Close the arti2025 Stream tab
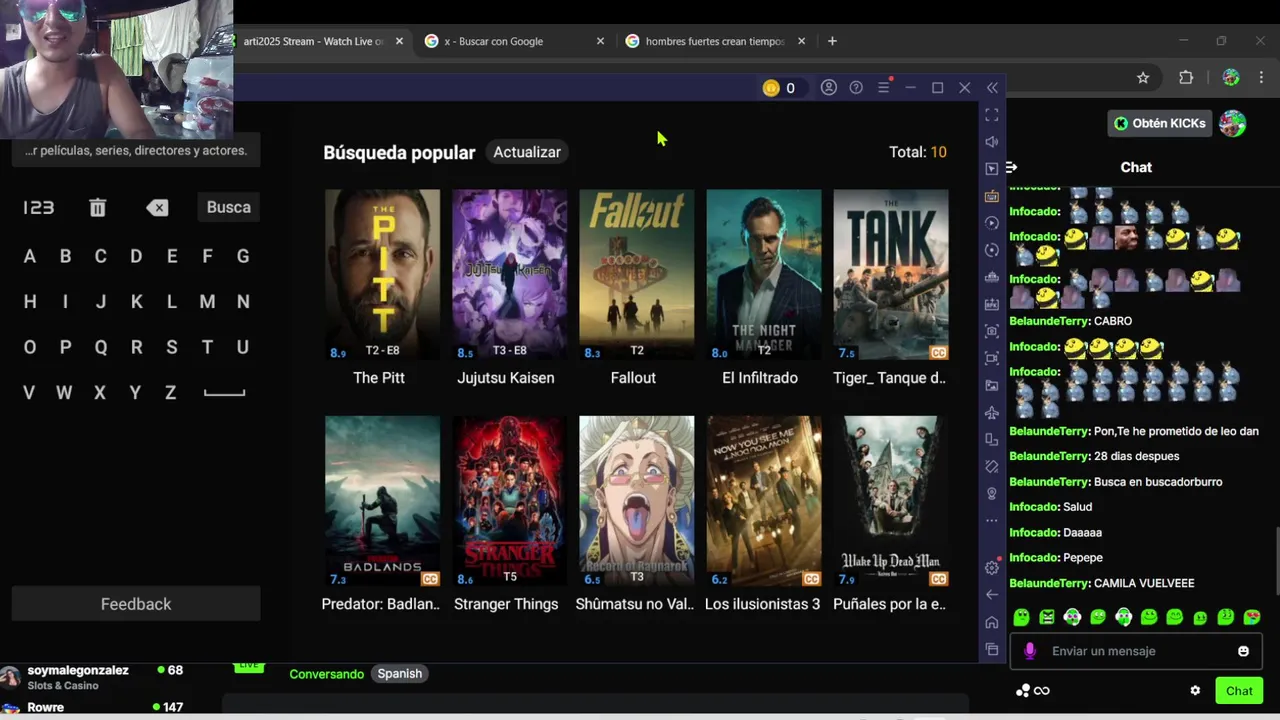The width and height of the screenshot is (1280, 720). pos(399,41)
